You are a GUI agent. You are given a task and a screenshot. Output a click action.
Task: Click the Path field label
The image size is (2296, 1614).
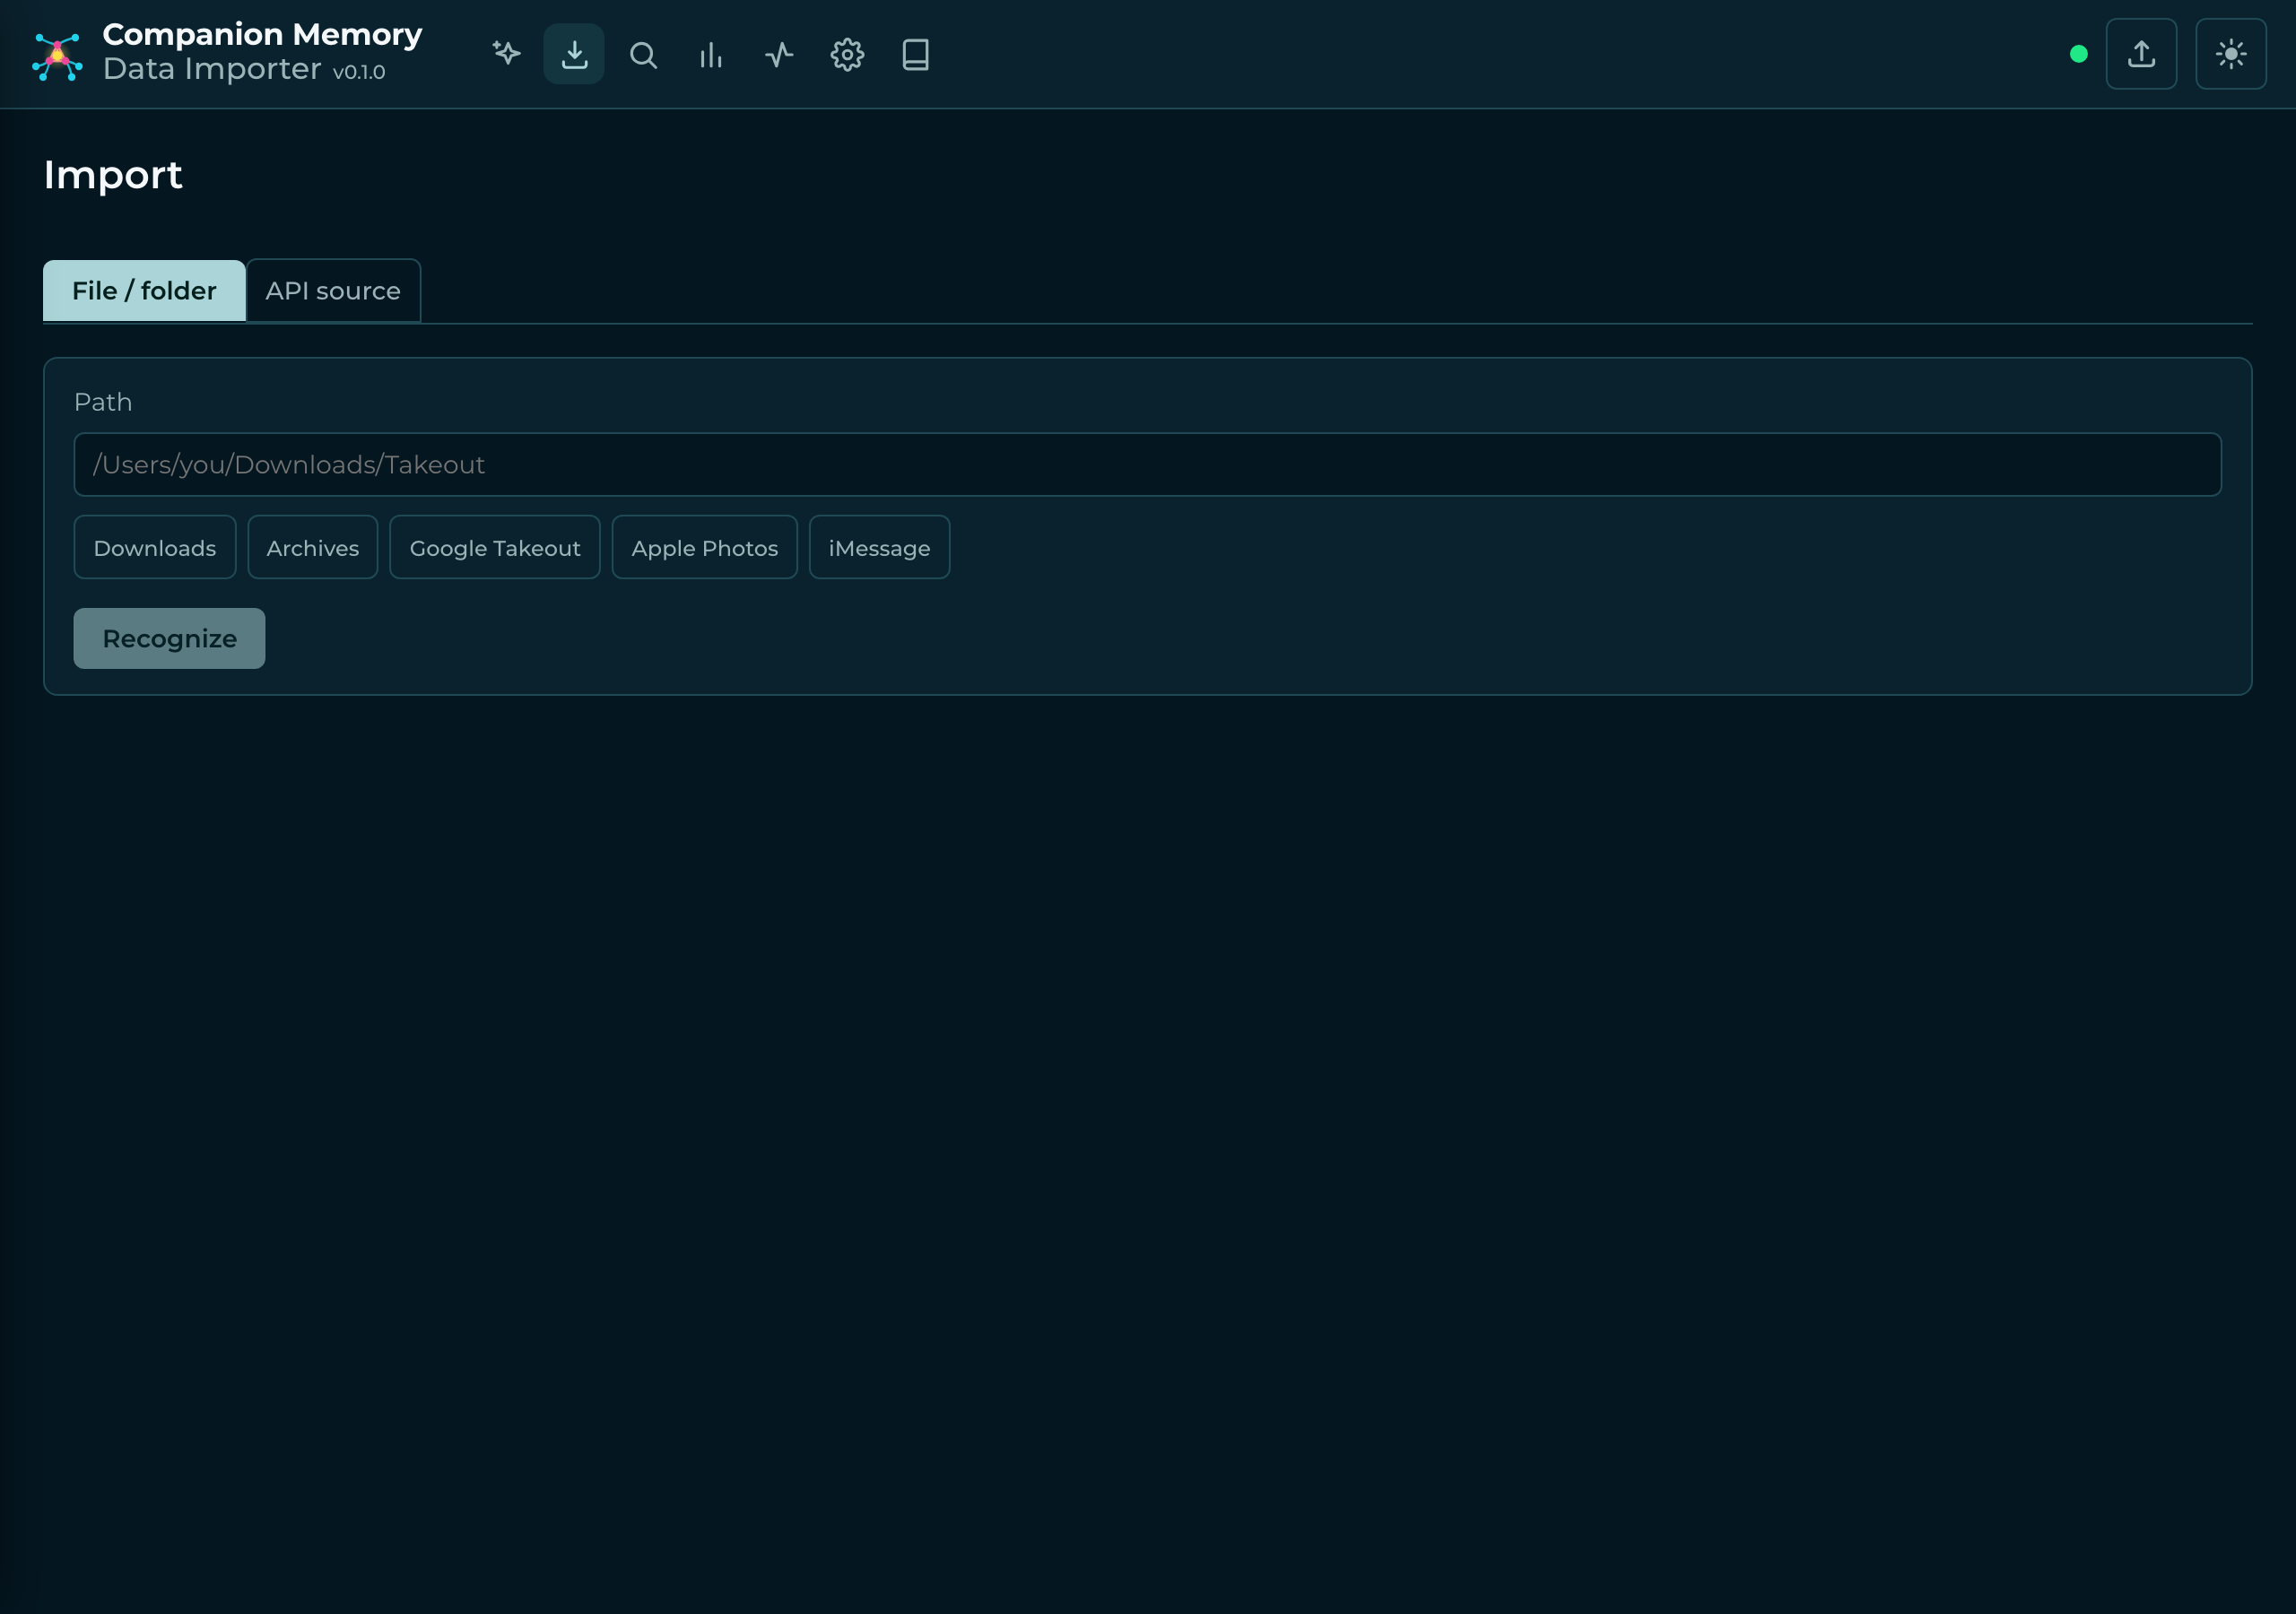coord(103,403)
